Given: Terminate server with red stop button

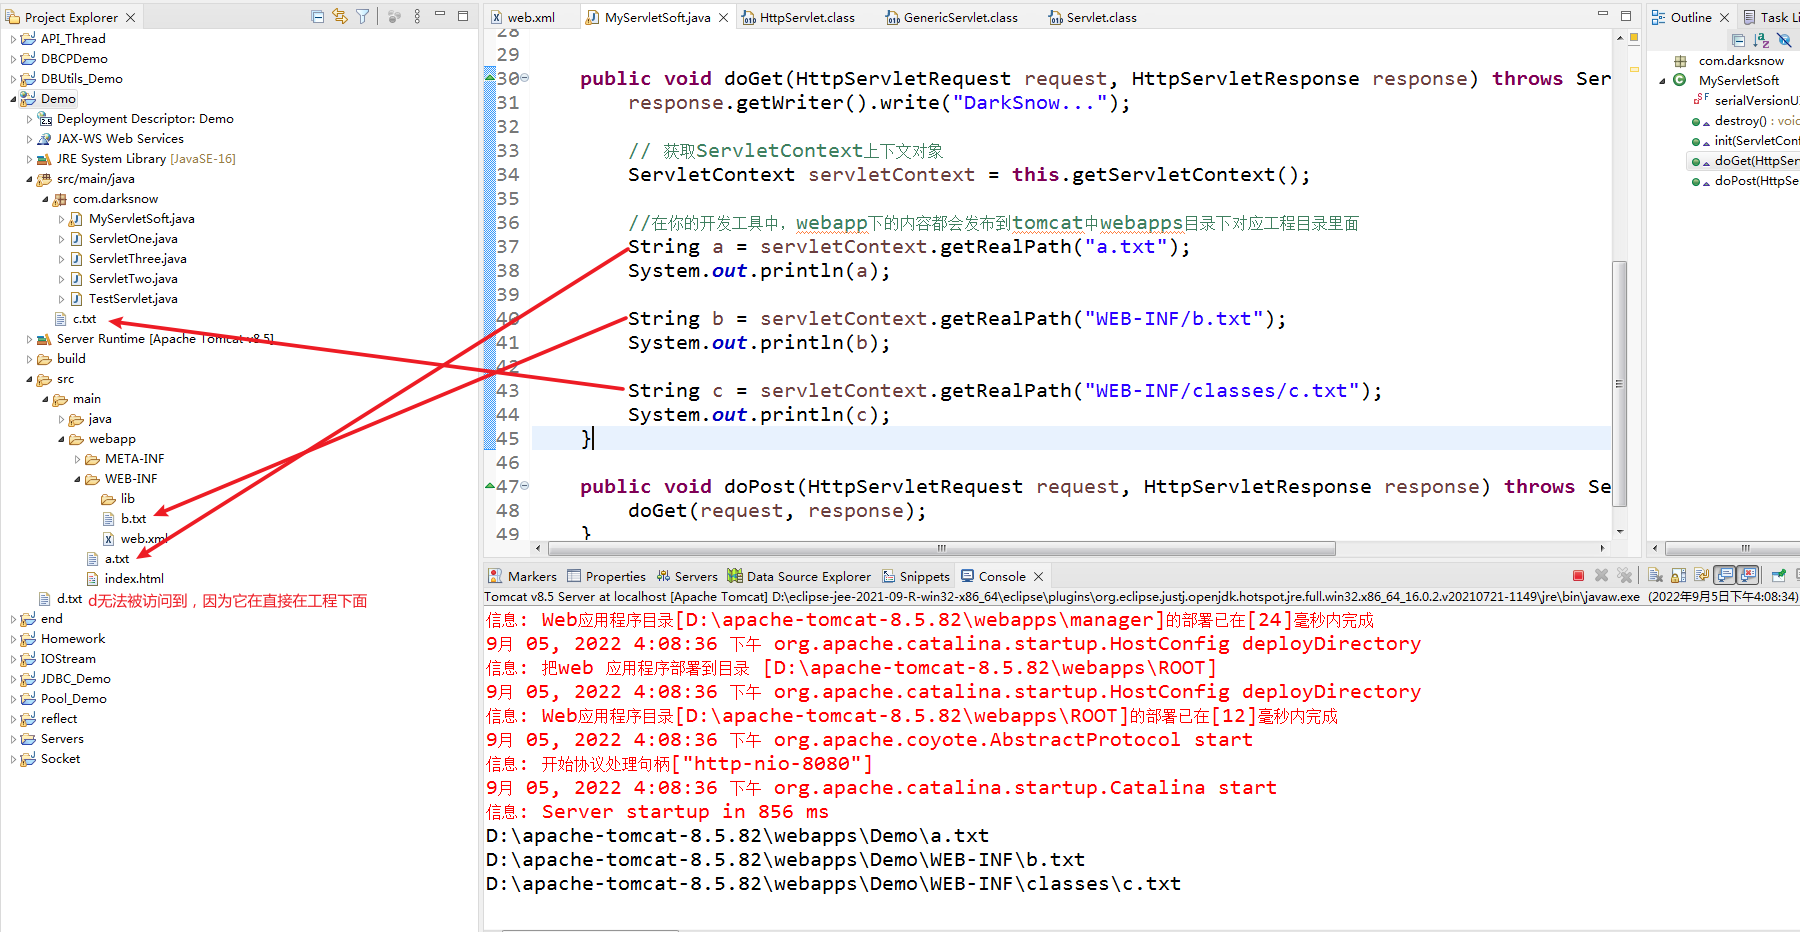Looking at the screenshot, I should click(1578, 576).
